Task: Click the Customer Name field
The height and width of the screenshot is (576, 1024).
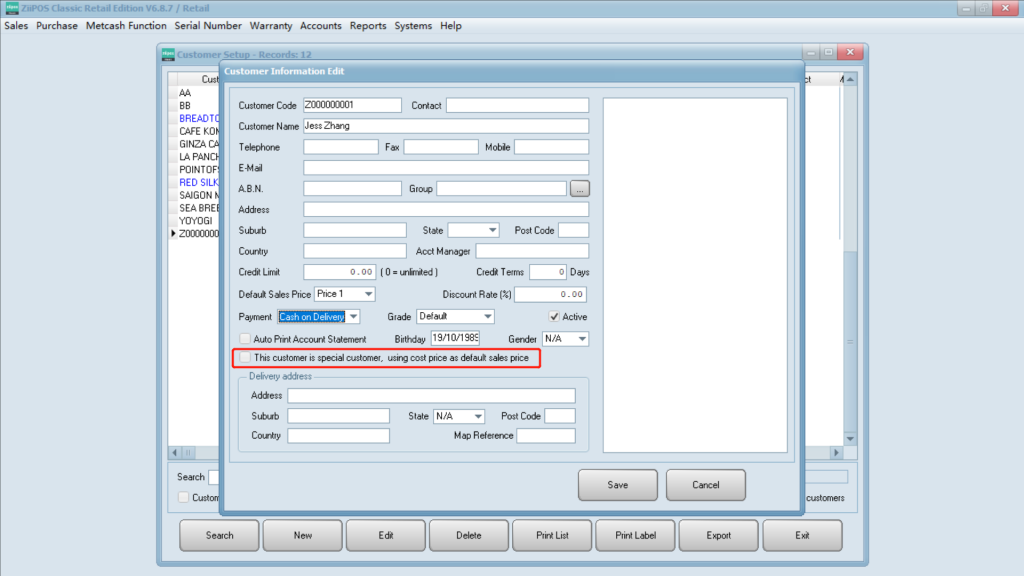Action: pyautogui.click(x=445, y=126)
